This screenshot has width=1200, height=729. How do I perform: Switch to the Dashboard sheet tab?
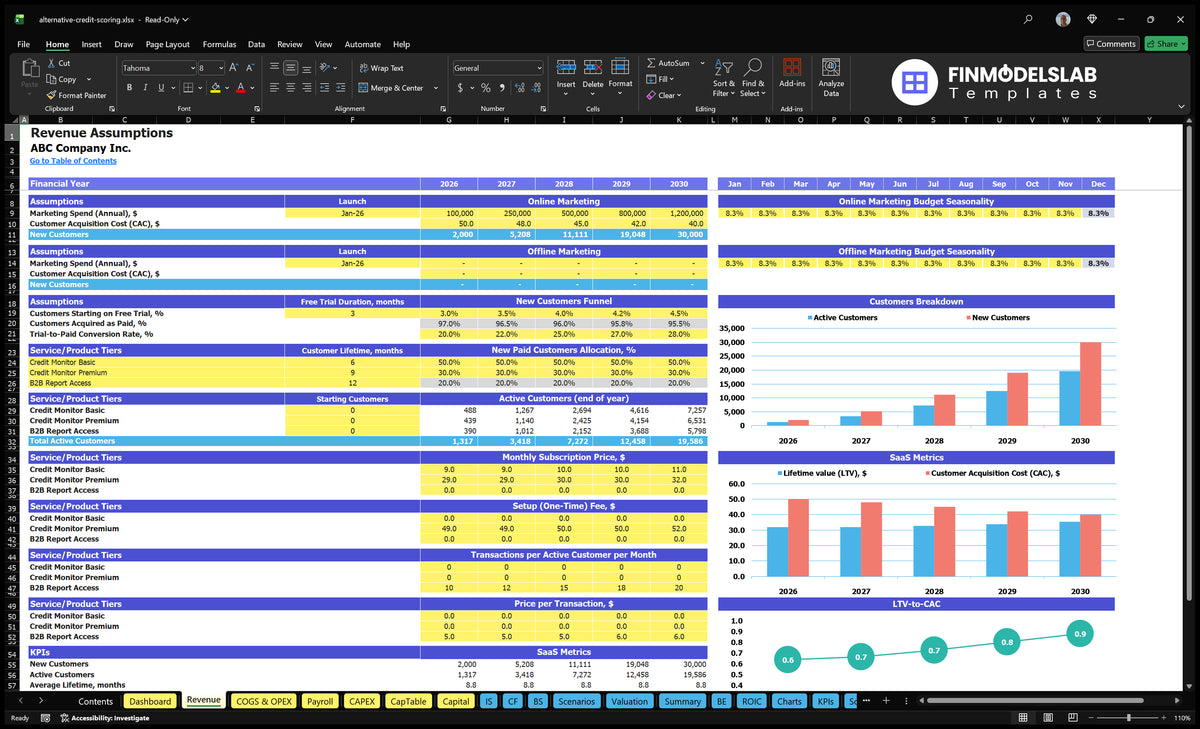click(150, 701)
